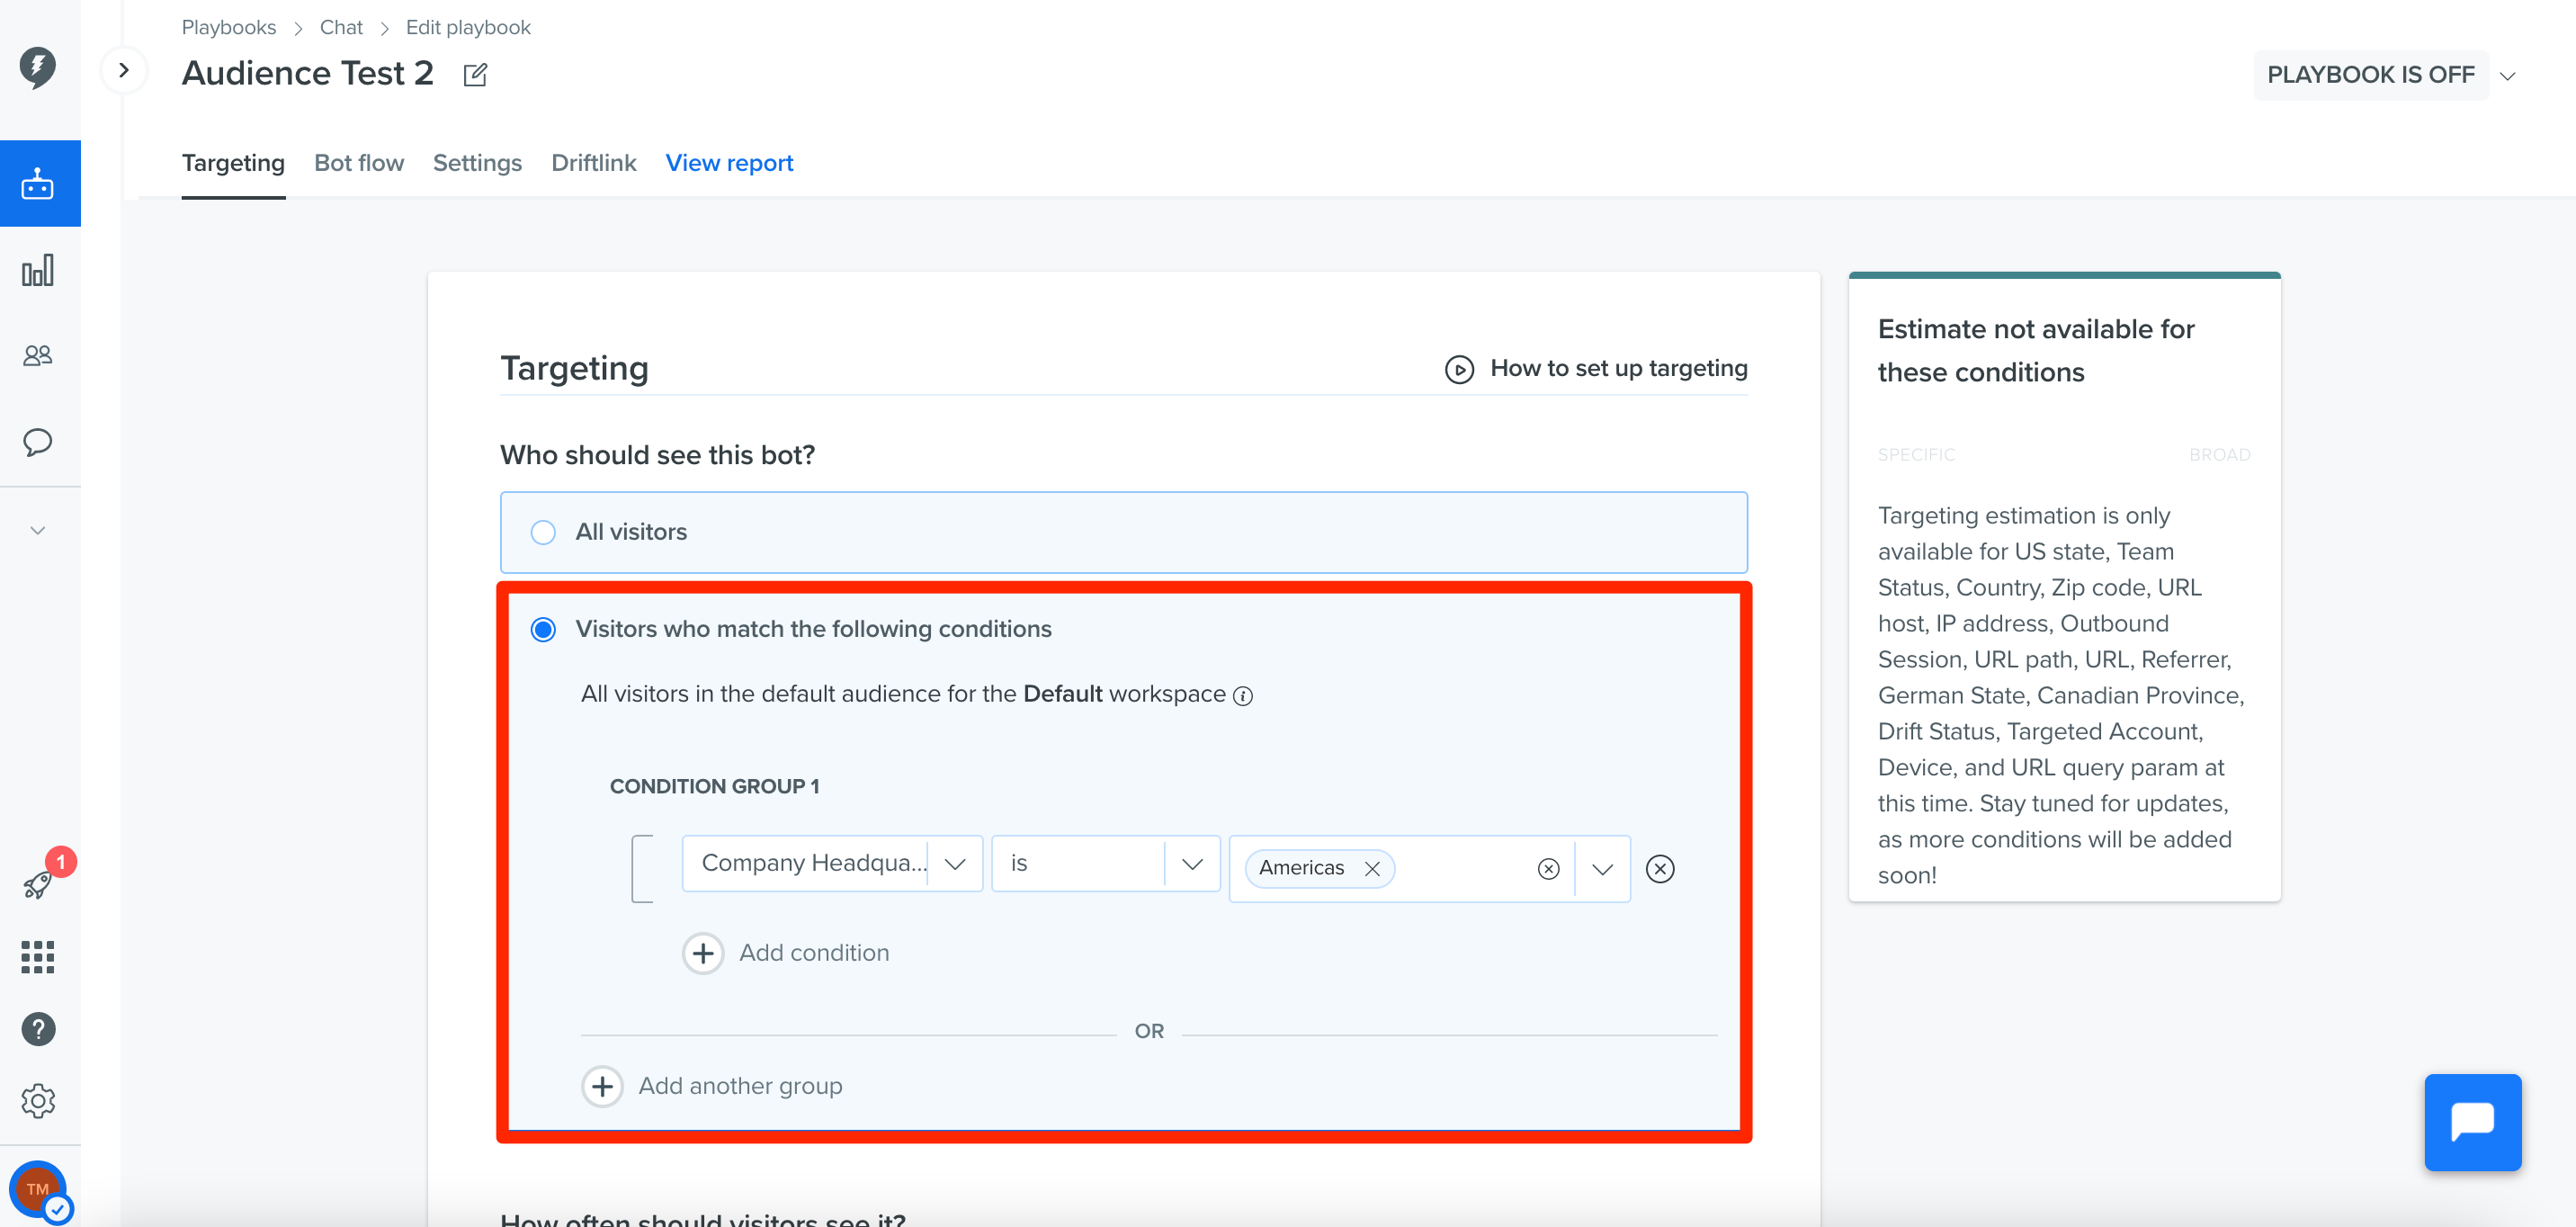Clear all values in Americas field
Viewport: 2576px width, 1227px height.
pos(1548,869)
